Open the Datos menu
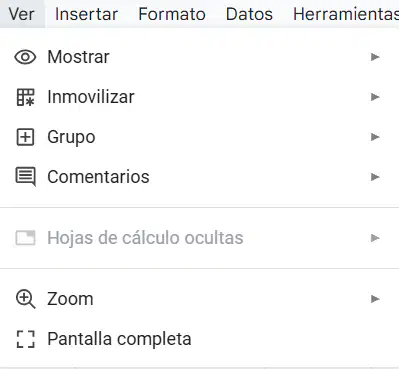Viewport: 399px width, 369px height. (x=249, y=14)
